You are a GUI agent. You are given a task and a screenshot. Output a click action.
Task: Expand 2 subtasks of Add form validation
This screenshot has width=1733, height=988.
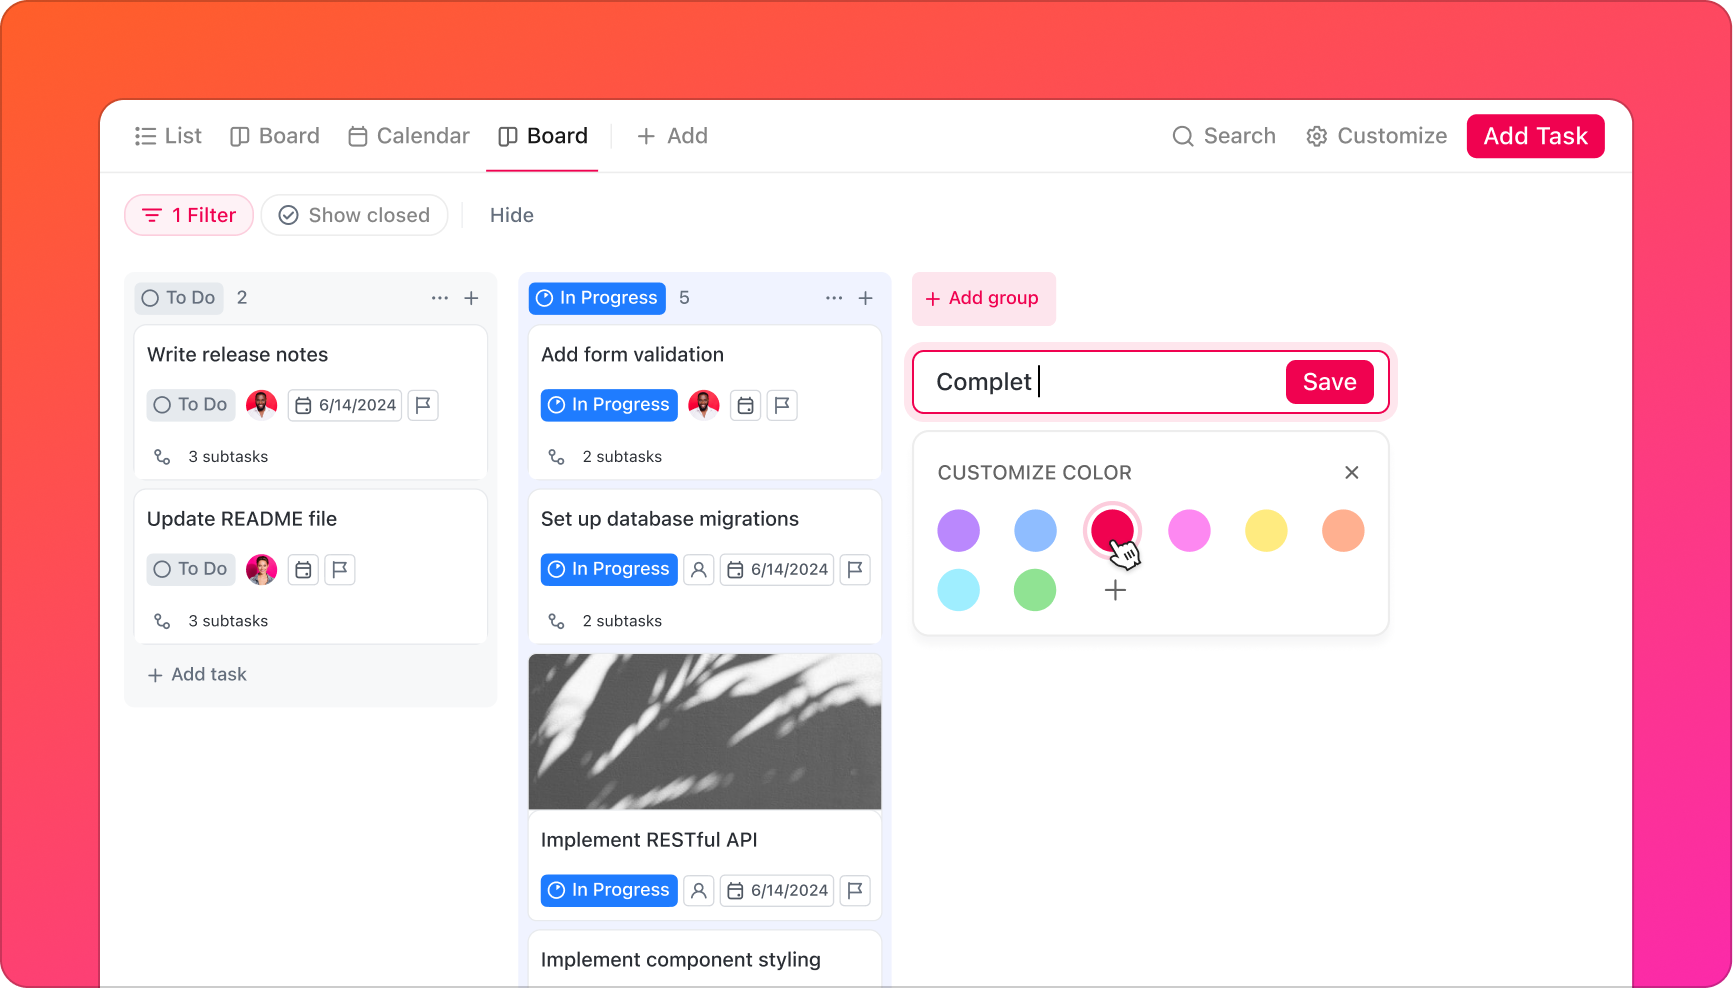click(x=605, y=457)
